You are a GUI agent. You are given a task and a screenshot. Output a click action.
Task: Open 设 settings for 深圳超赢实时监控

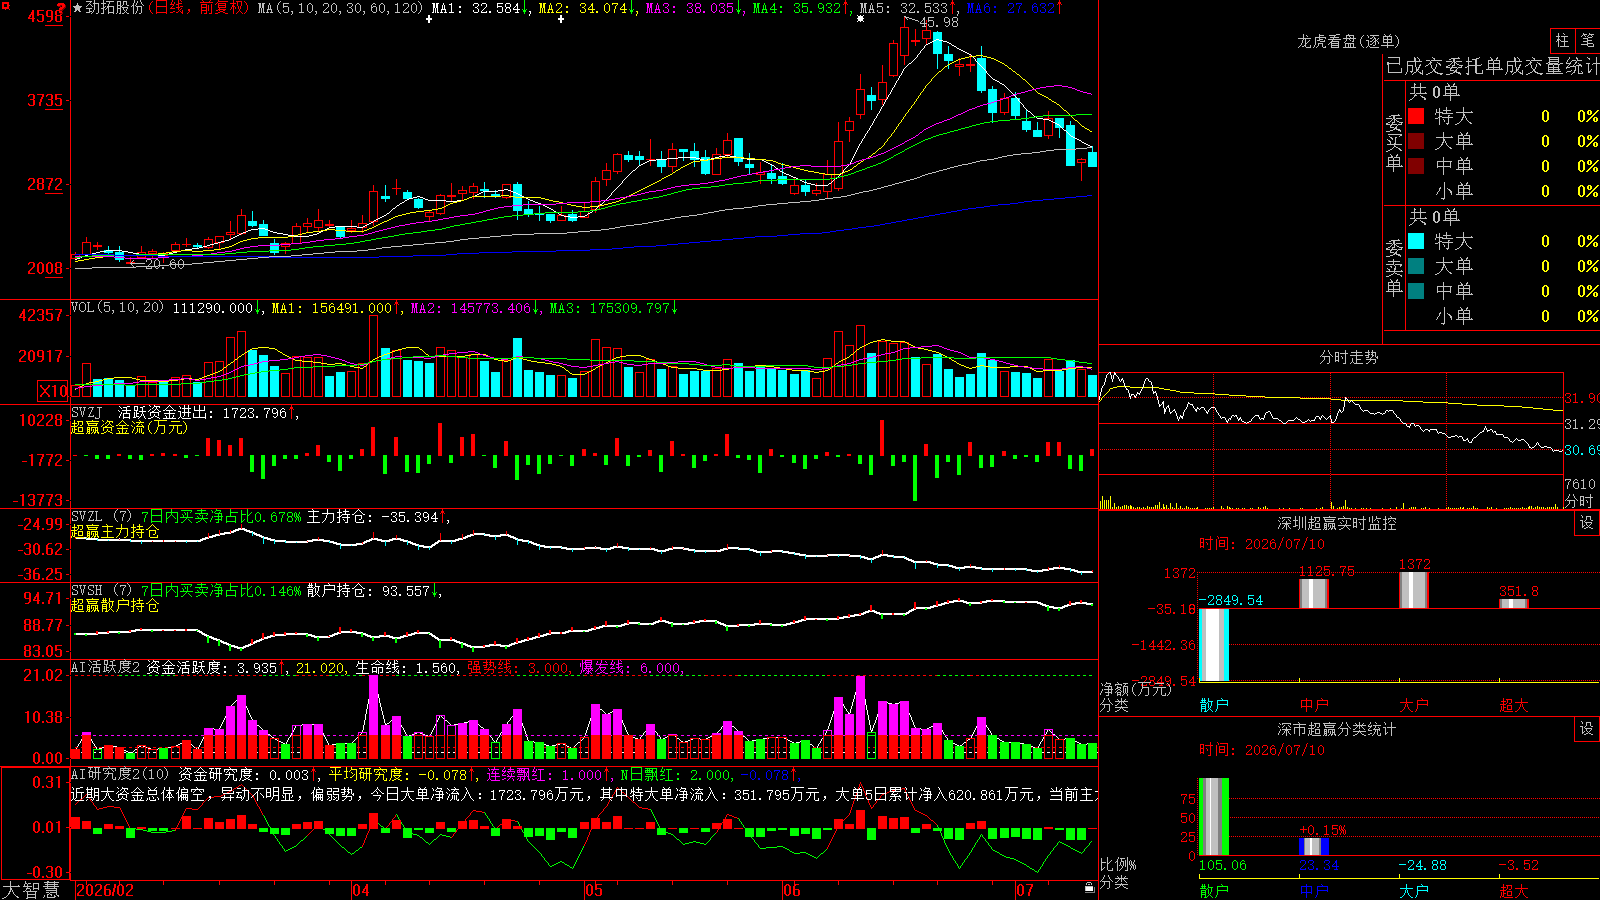1587,523
